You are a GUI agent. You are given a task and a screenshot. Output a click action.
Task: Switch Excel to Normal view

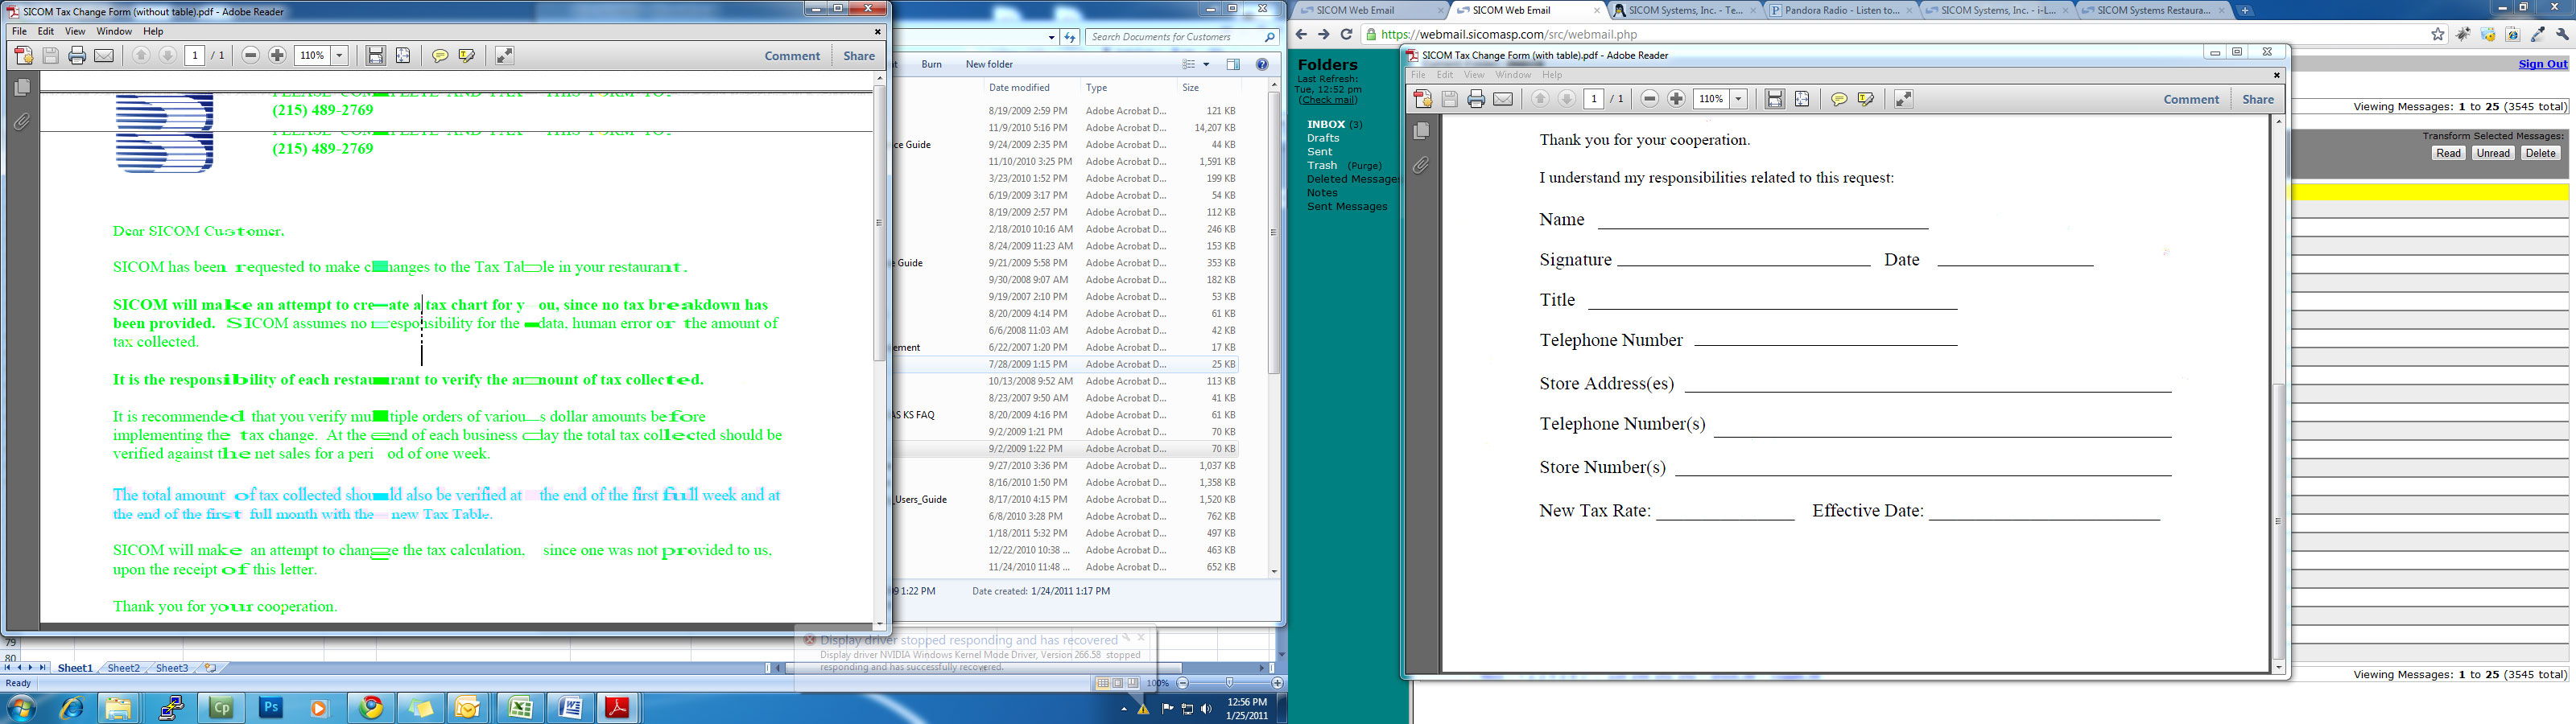[1102, 683]
